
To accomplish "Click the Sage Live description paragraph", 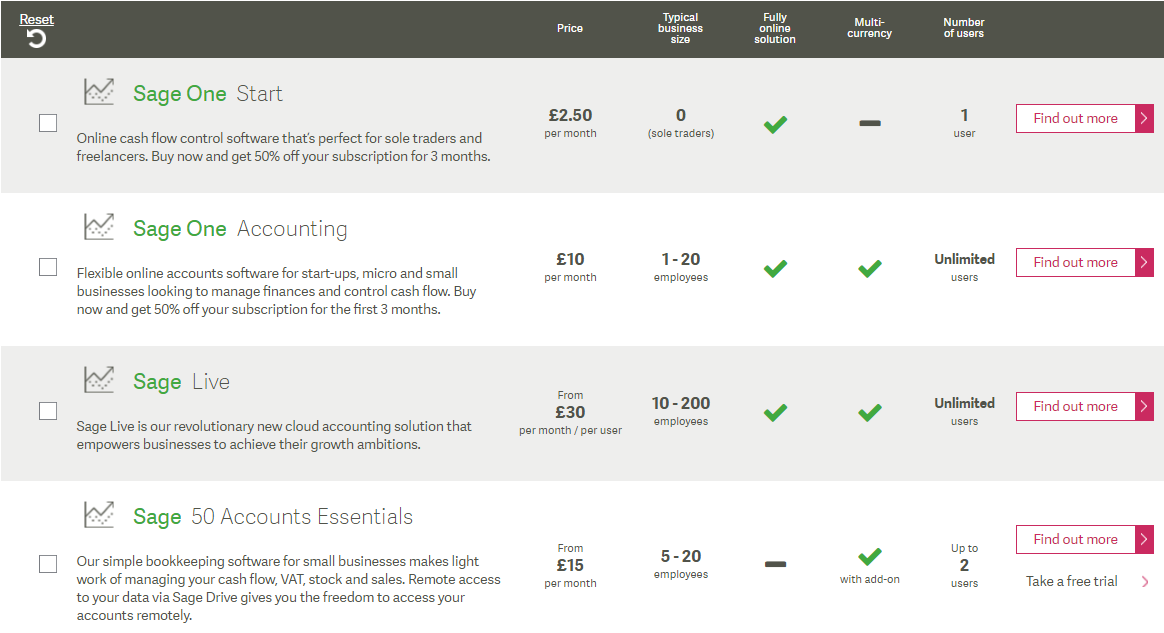I will 273,435.
